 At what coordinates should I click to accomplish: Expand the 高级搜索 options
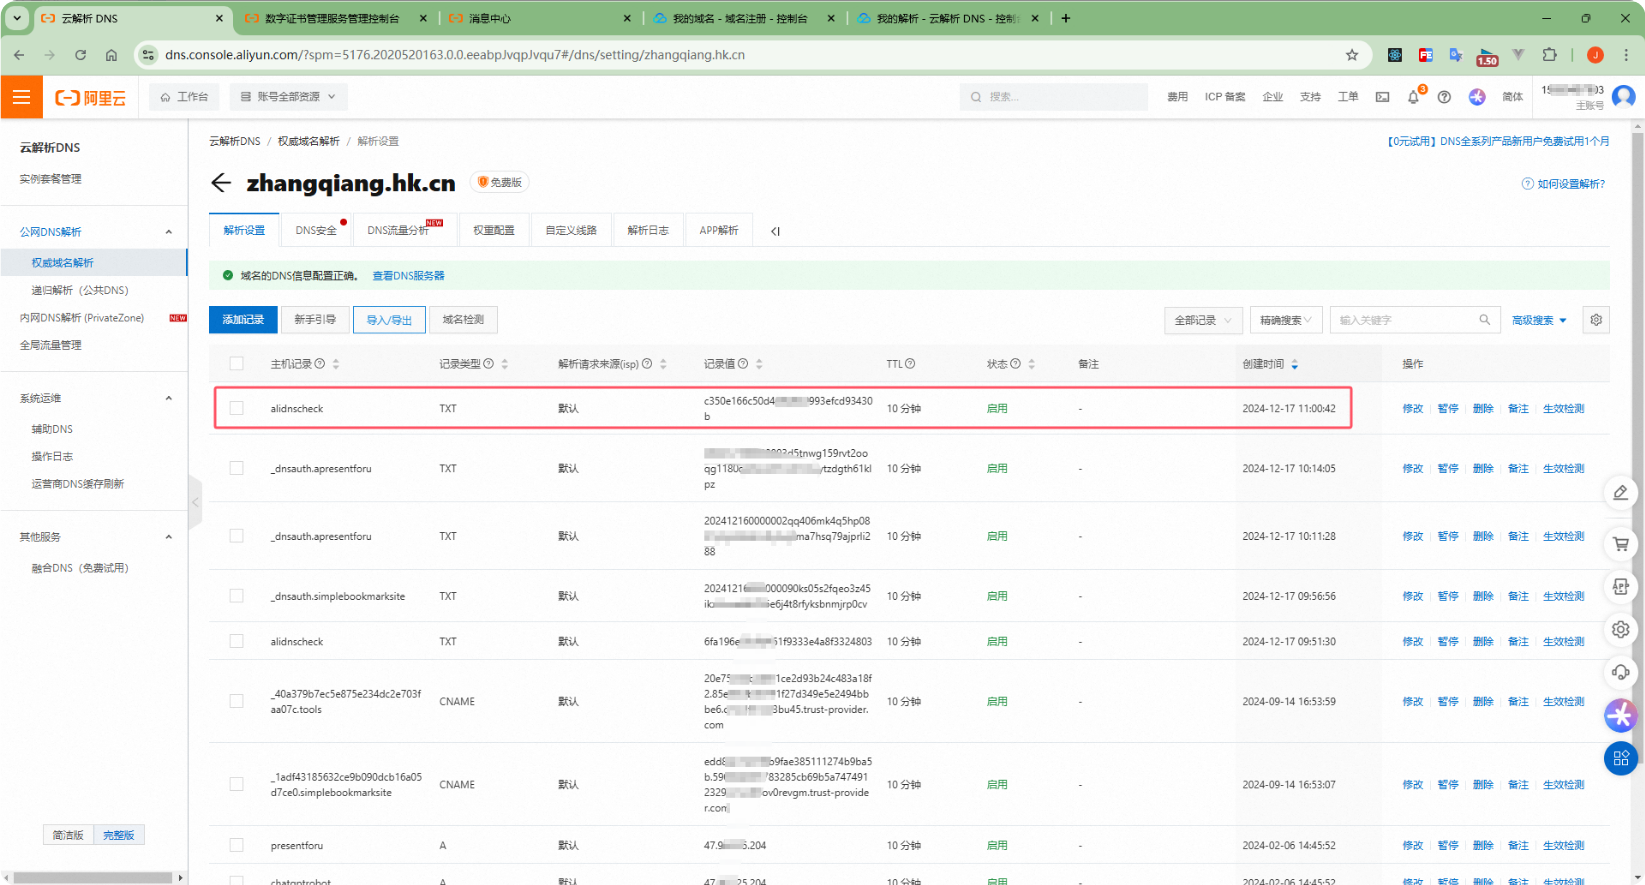1539,320
